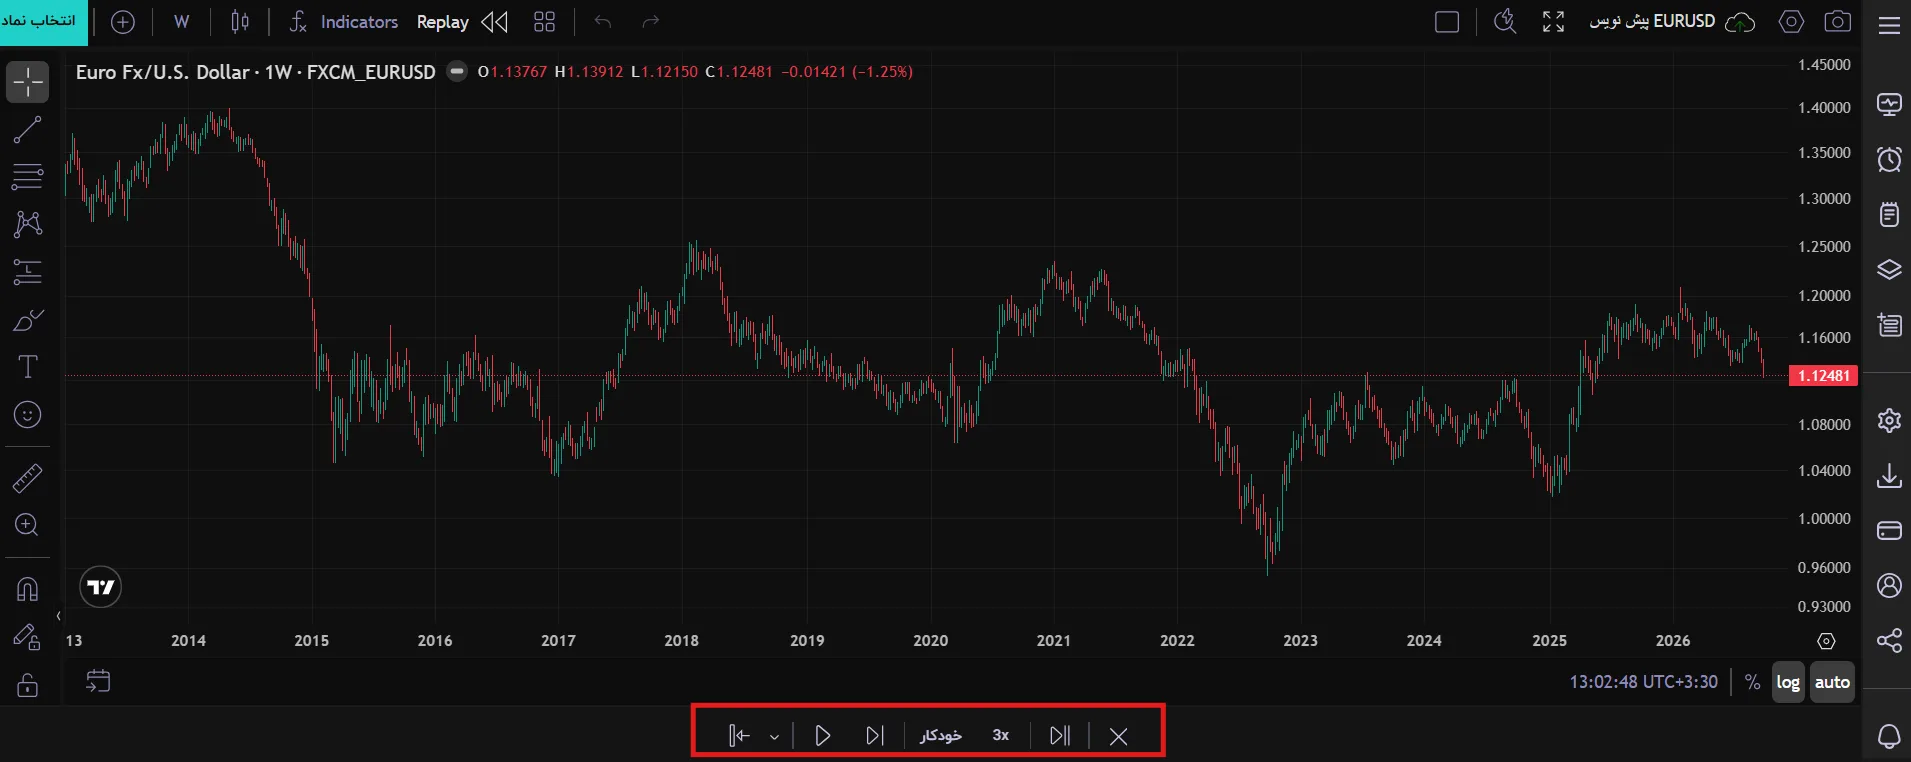Open the share icon in right sidebar
The image size is (1911, 762).
(x=1889, y=640)
